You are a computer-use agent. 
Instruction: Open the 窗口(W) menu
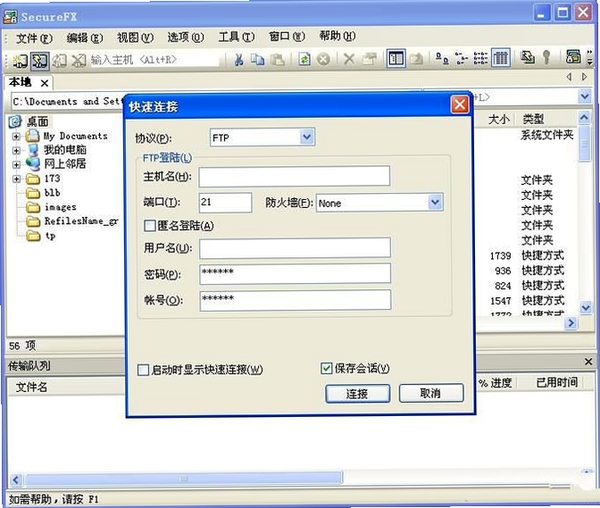point(287,36)
